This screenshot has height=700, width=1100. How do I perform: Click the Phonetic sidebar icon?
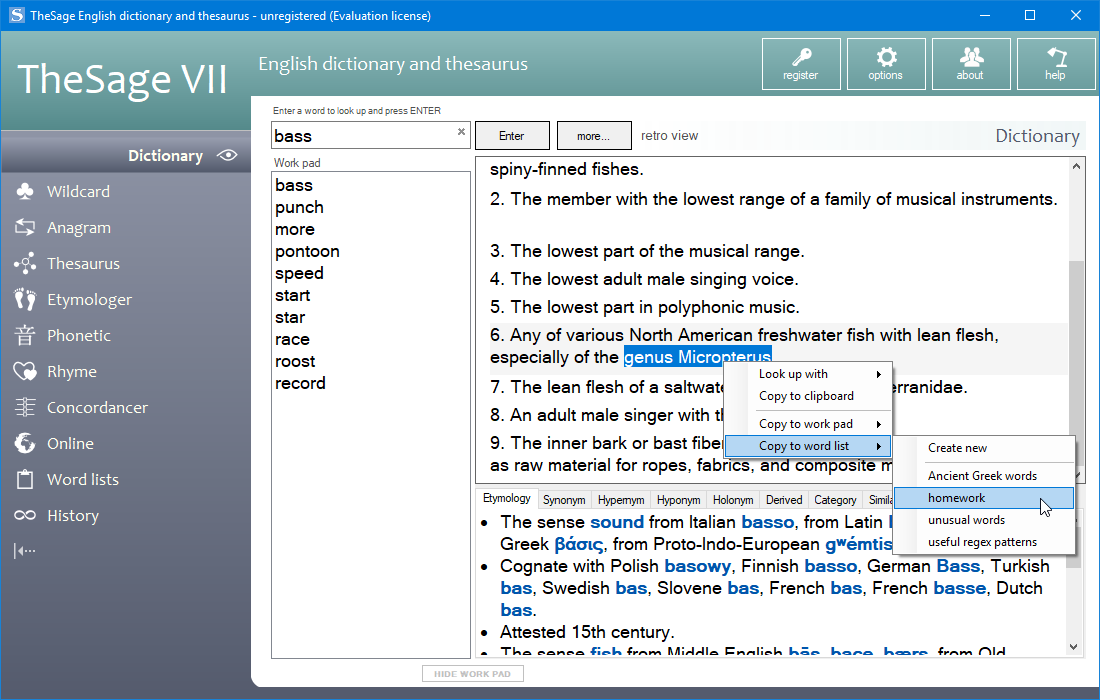pos(25,335)
